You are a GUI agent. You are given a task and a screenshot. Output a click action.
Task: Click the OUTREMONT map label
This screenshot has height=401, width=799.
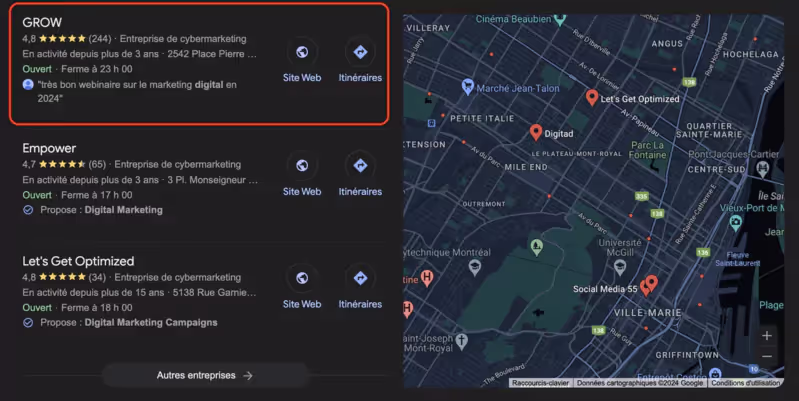point(484,204)
